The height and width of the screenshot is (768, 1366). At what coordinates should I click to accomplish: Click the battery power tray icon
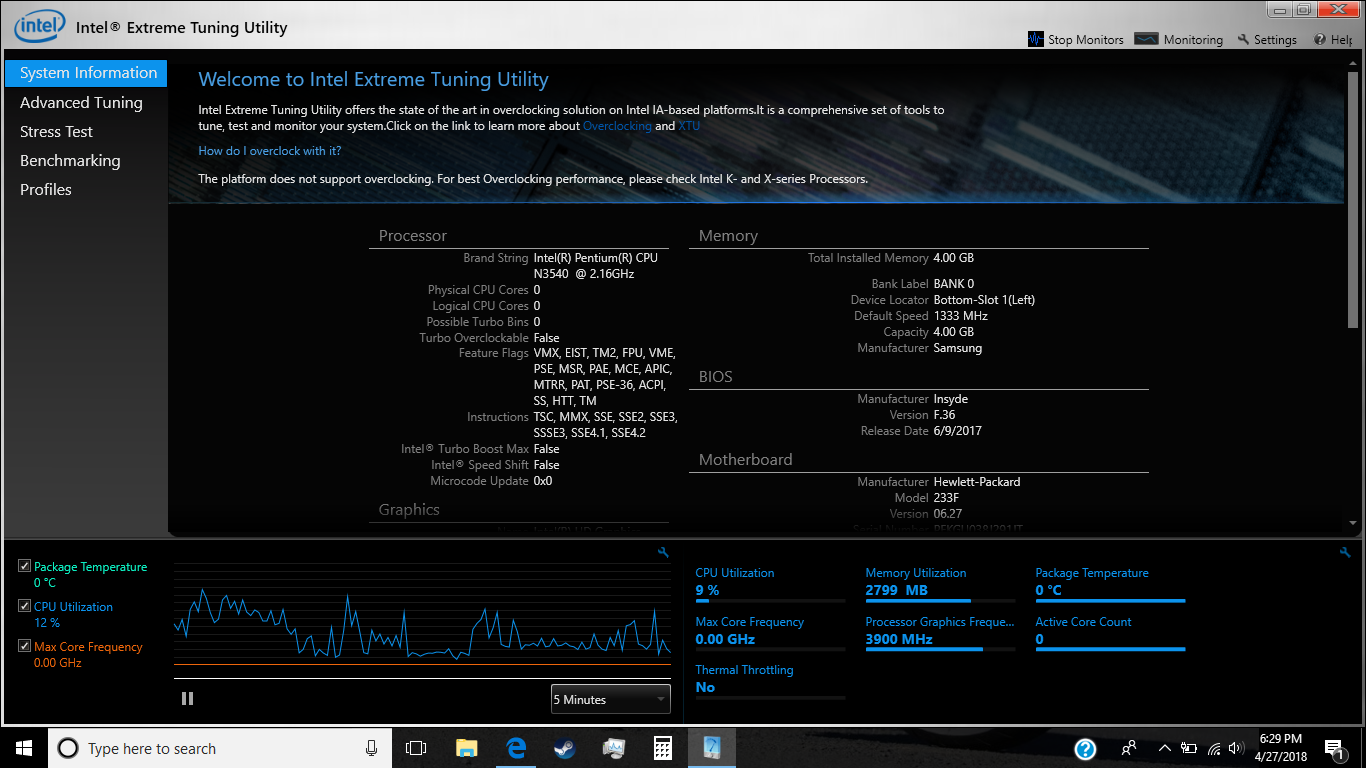pos(1189,748)
